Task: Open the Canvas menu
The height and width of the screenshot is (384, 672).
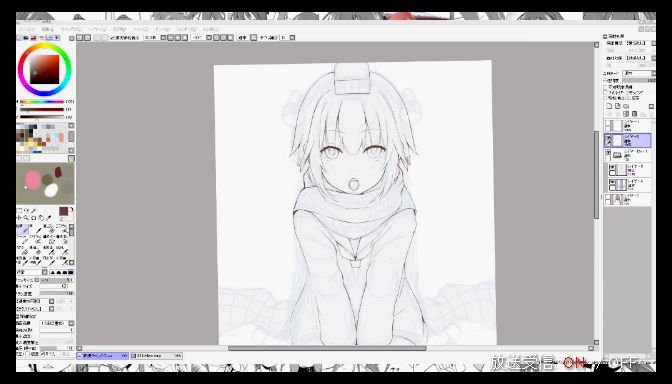Action: [x=71, y=30]
